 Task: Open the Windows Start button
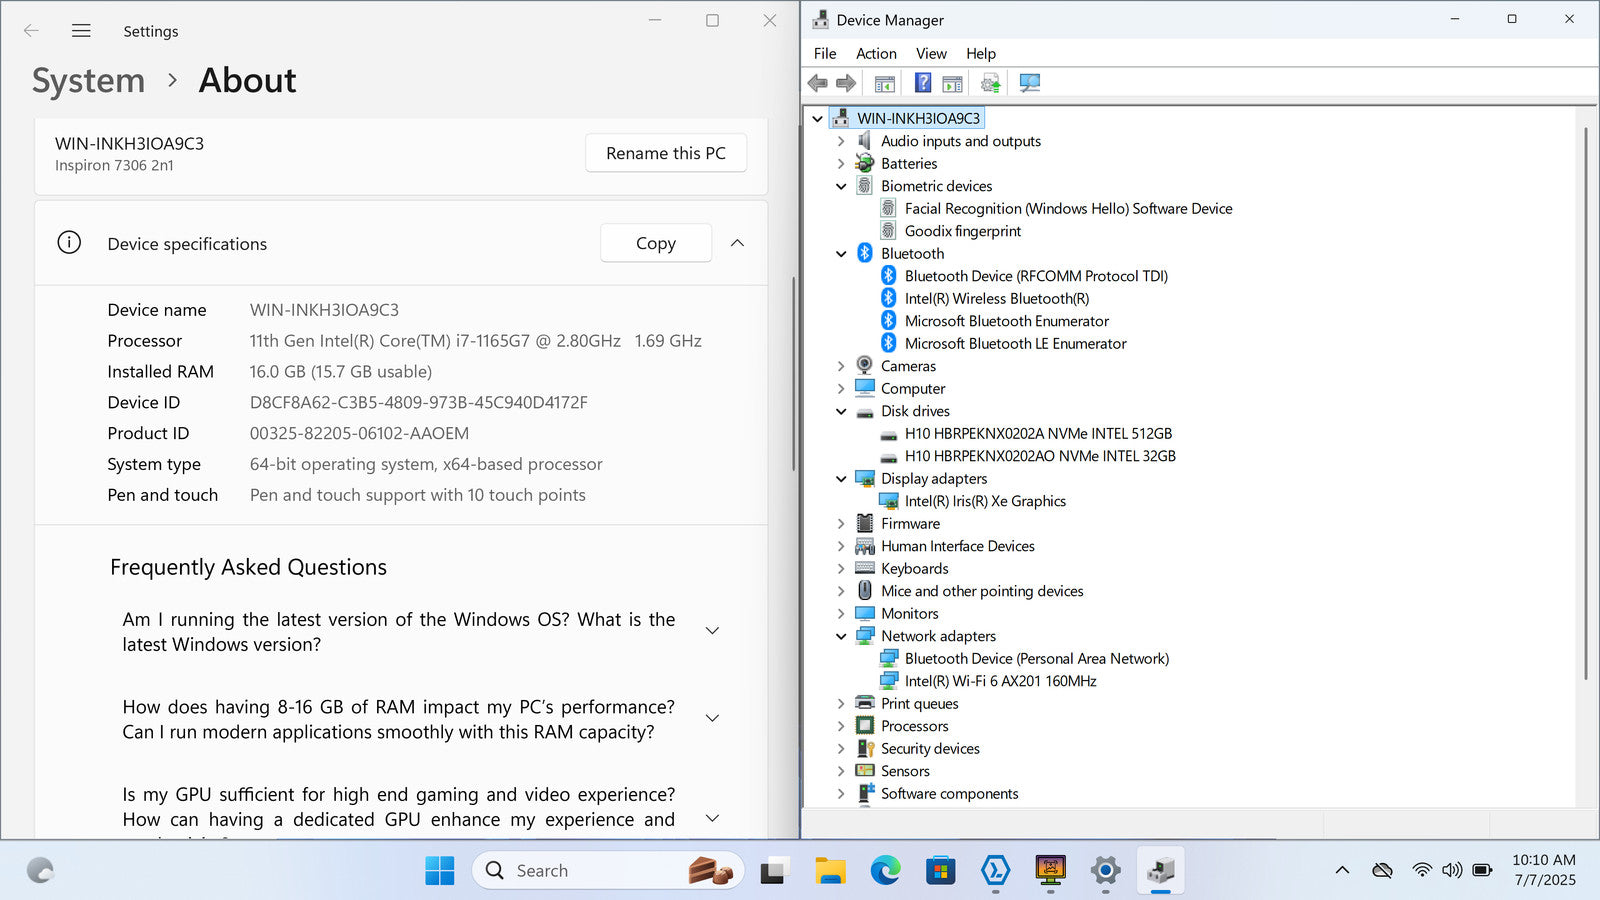[439, 871]
